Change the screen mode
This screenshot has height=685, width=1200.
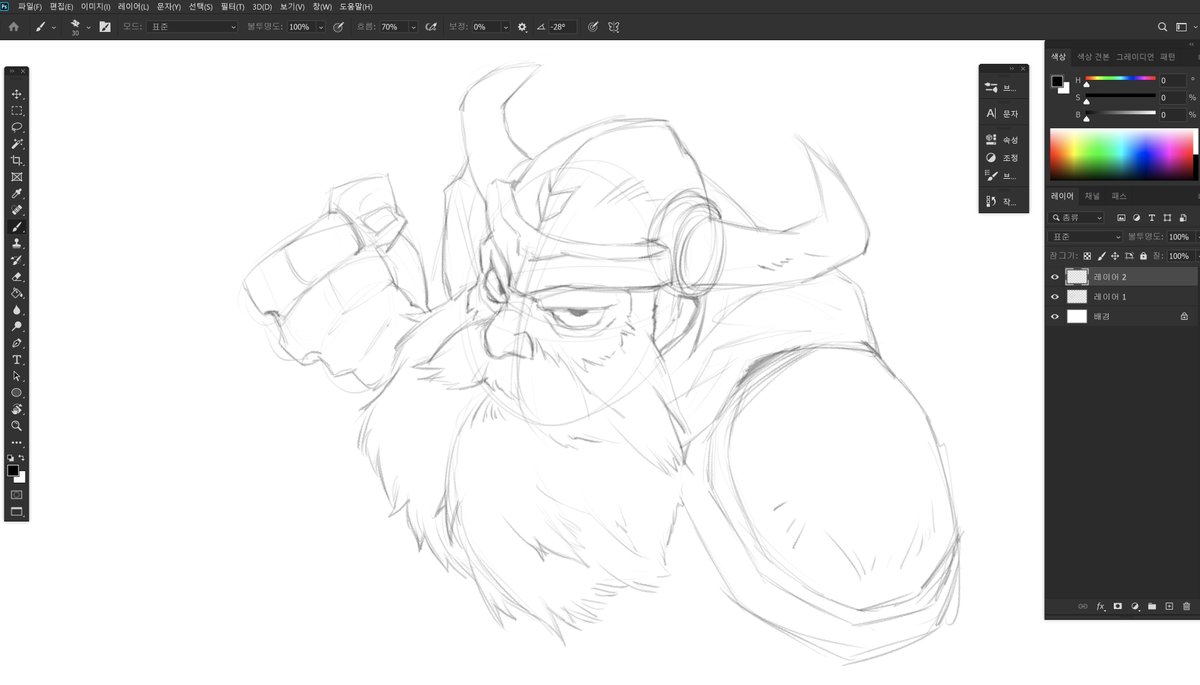tap(17, 511)
